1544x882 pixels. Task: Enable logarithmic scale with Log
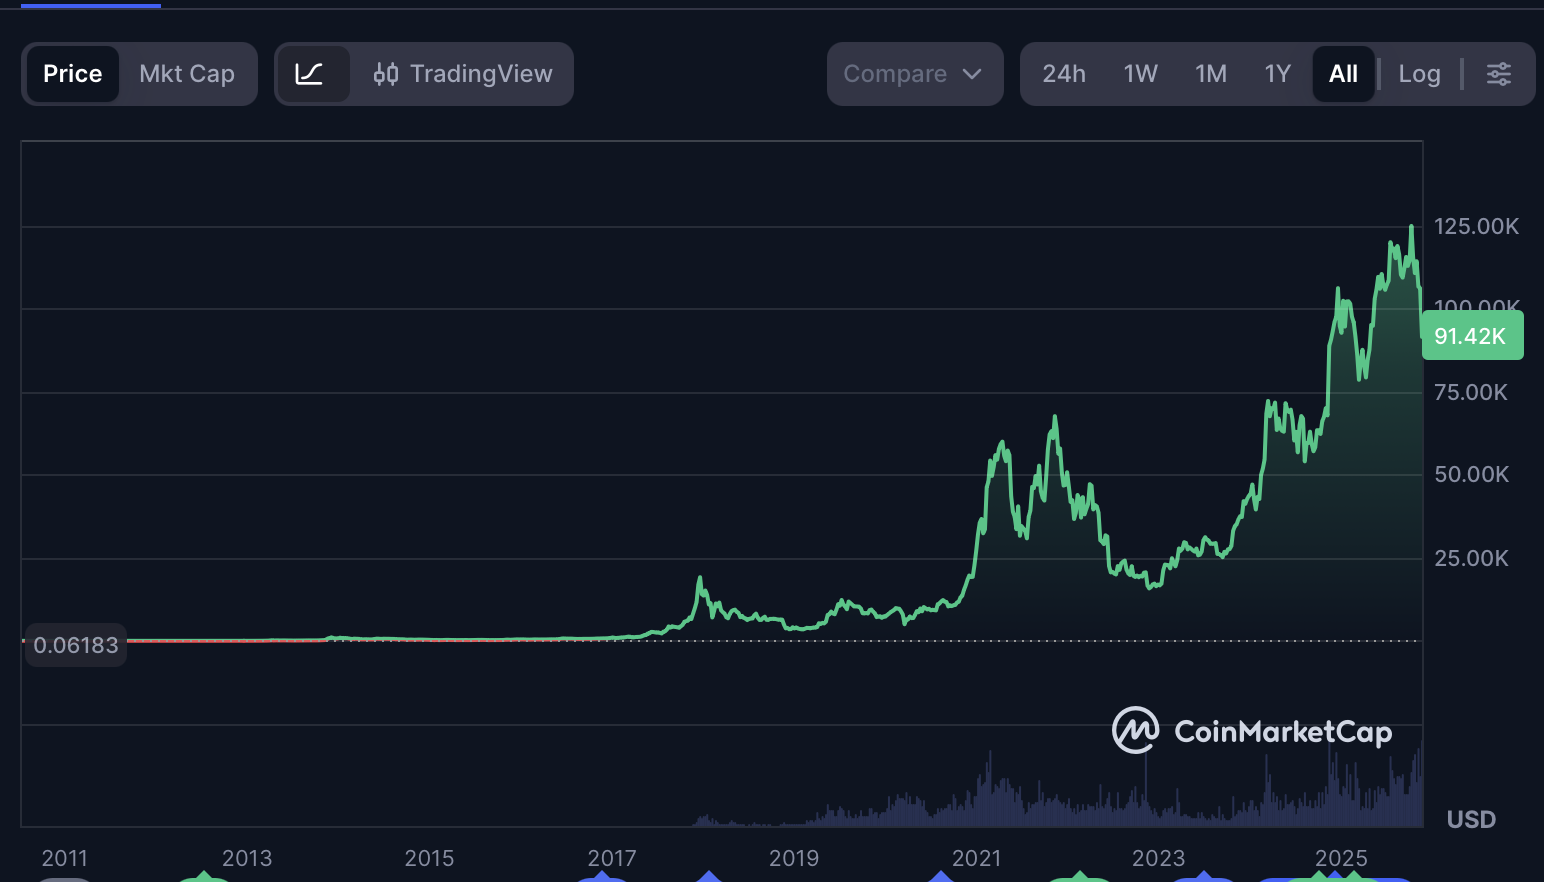click(1420, 73)
